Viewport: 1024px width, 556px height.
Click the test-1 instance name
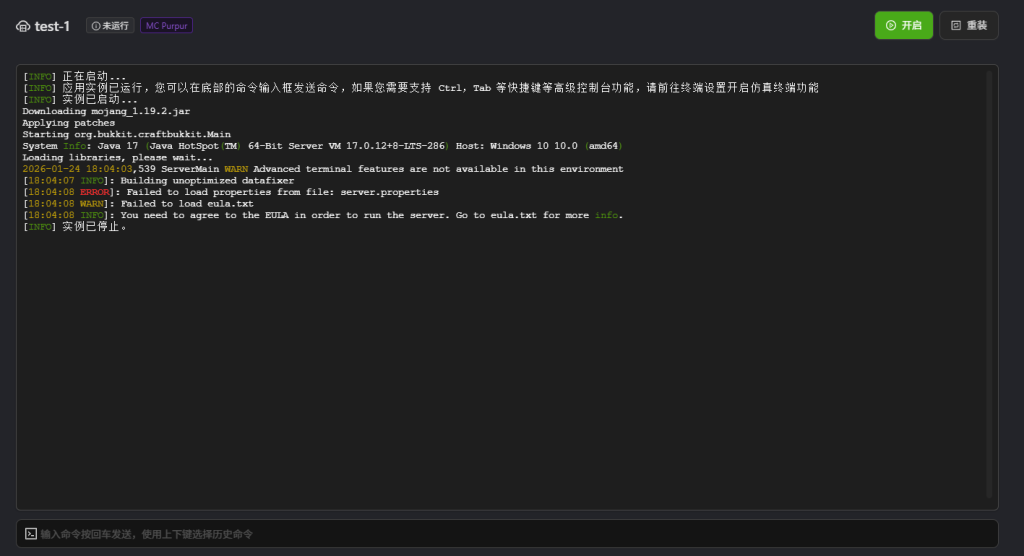[52, 26]
